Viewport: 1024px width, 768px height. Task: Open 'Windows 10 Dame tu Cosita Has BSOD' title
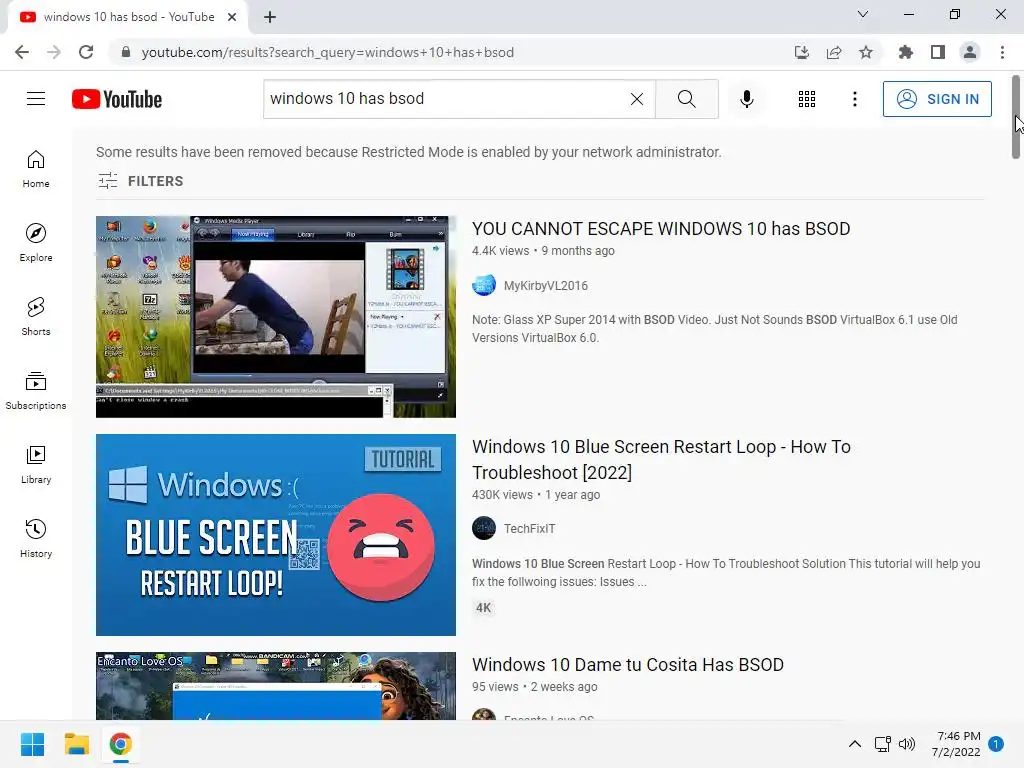[628, 665]
